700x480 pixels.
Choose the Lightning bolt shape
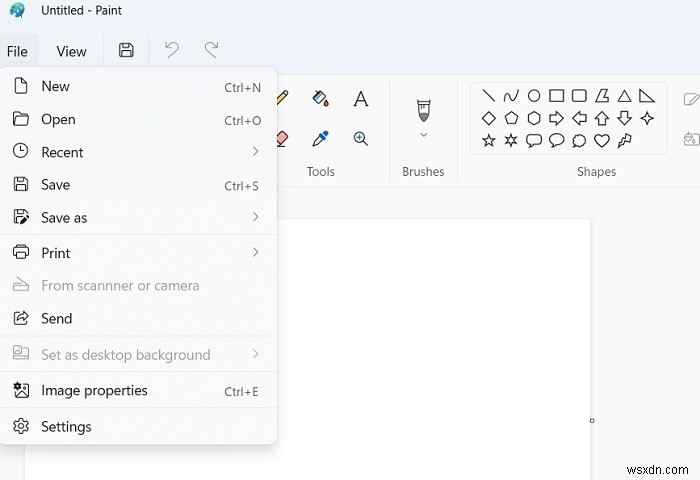625,141
